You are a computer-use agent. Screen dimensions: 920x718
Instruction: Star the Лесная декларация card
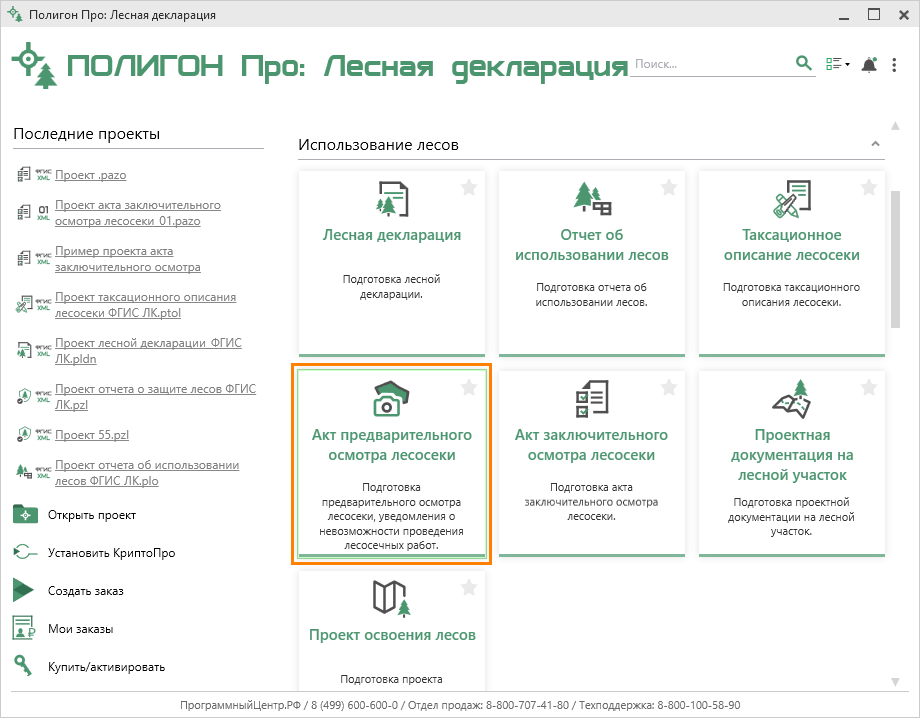click(x=469, y=188)
